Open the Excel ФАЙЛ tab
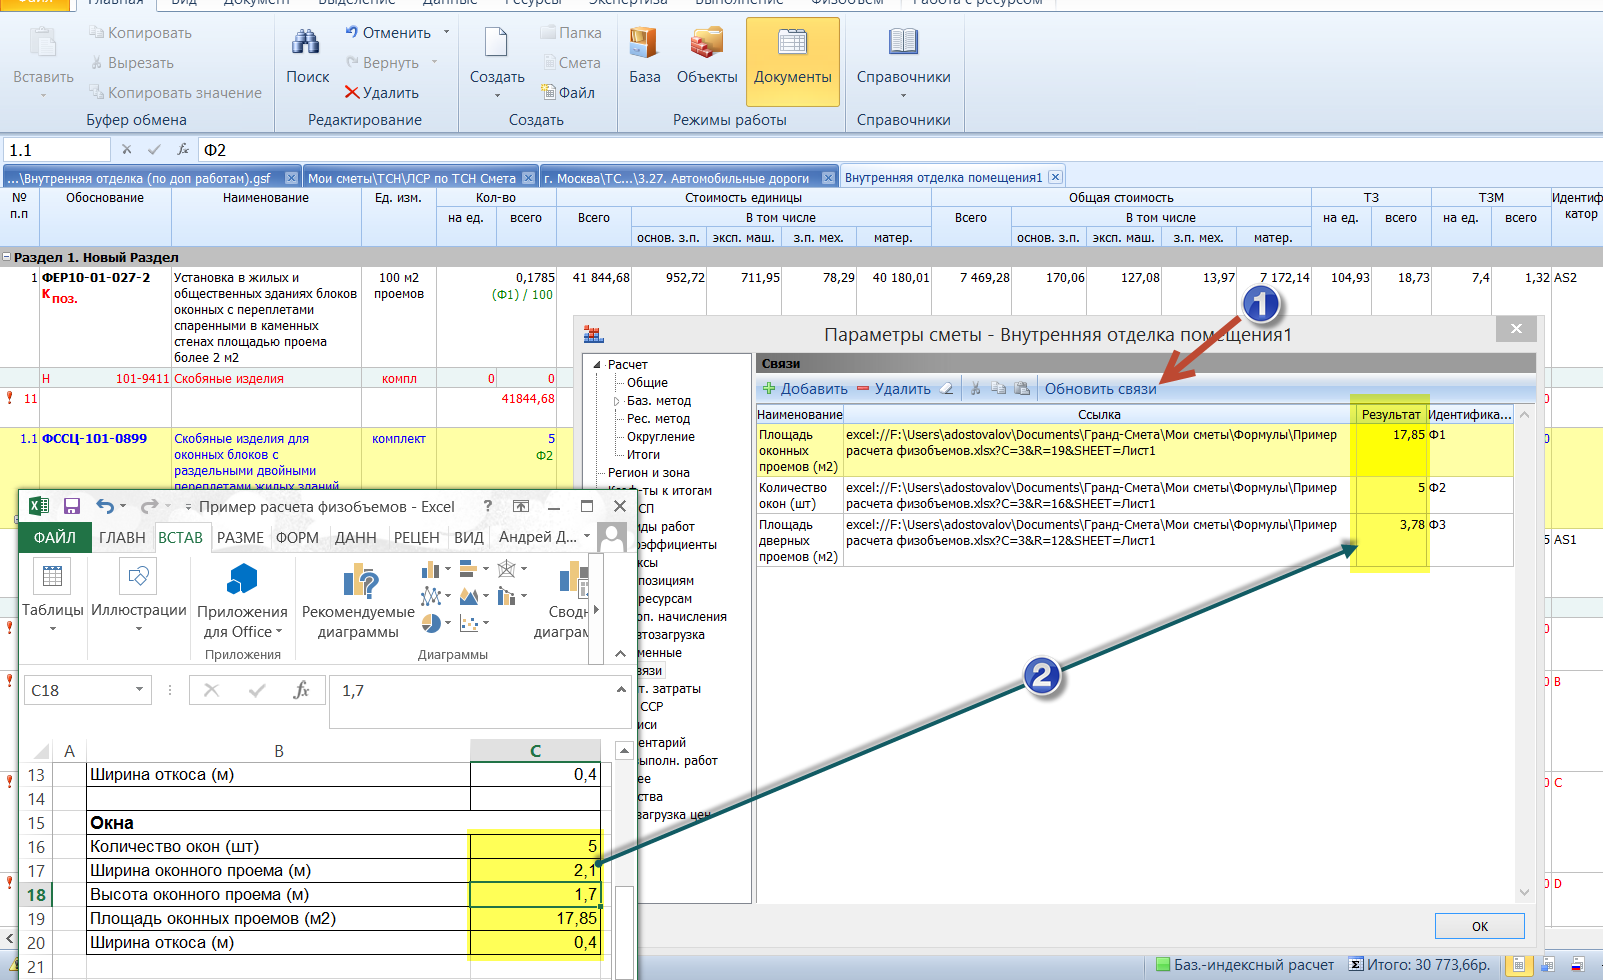This screenshot has height=980, width=1603. [x=55, y=538]
